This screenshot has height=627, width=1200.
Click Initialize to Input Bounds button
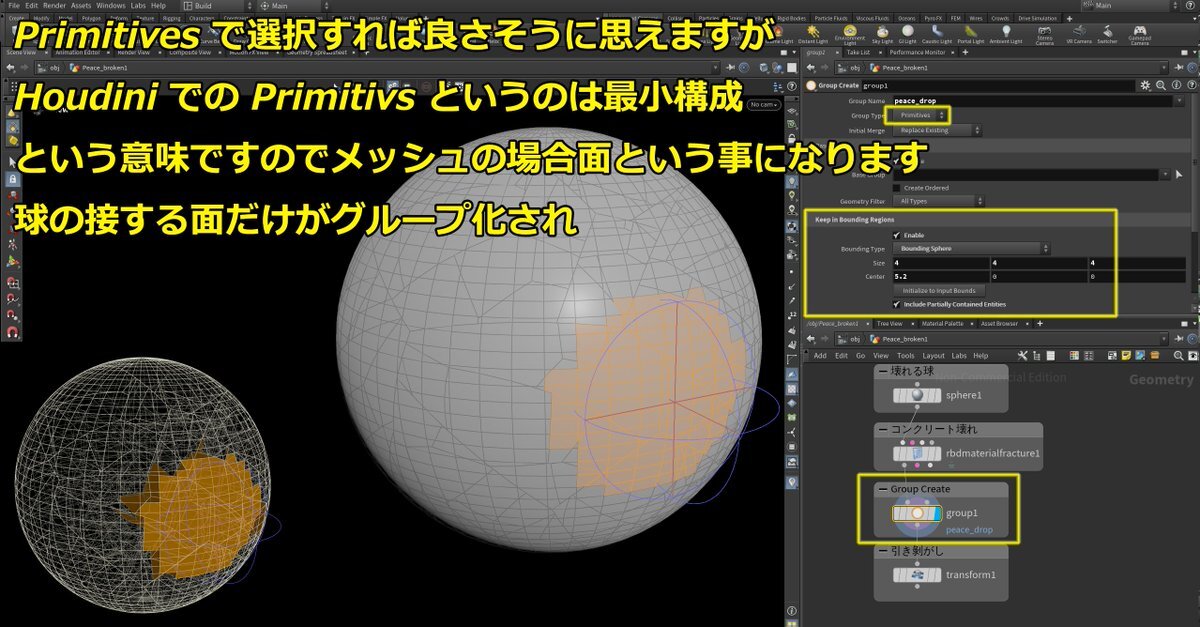point(939,290)
